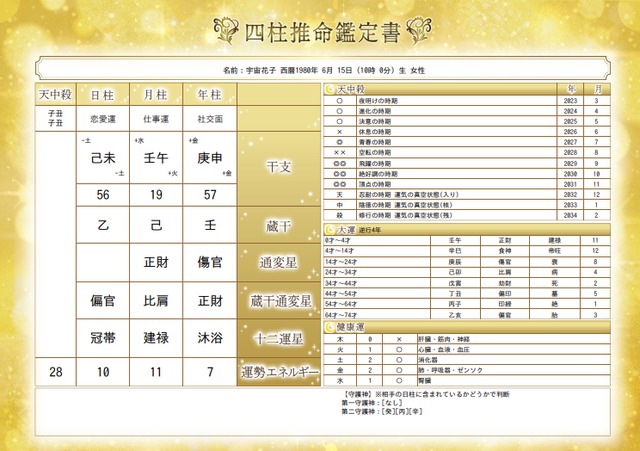
Task: Select the 64才～74才 age range
Action: point(341,315)
